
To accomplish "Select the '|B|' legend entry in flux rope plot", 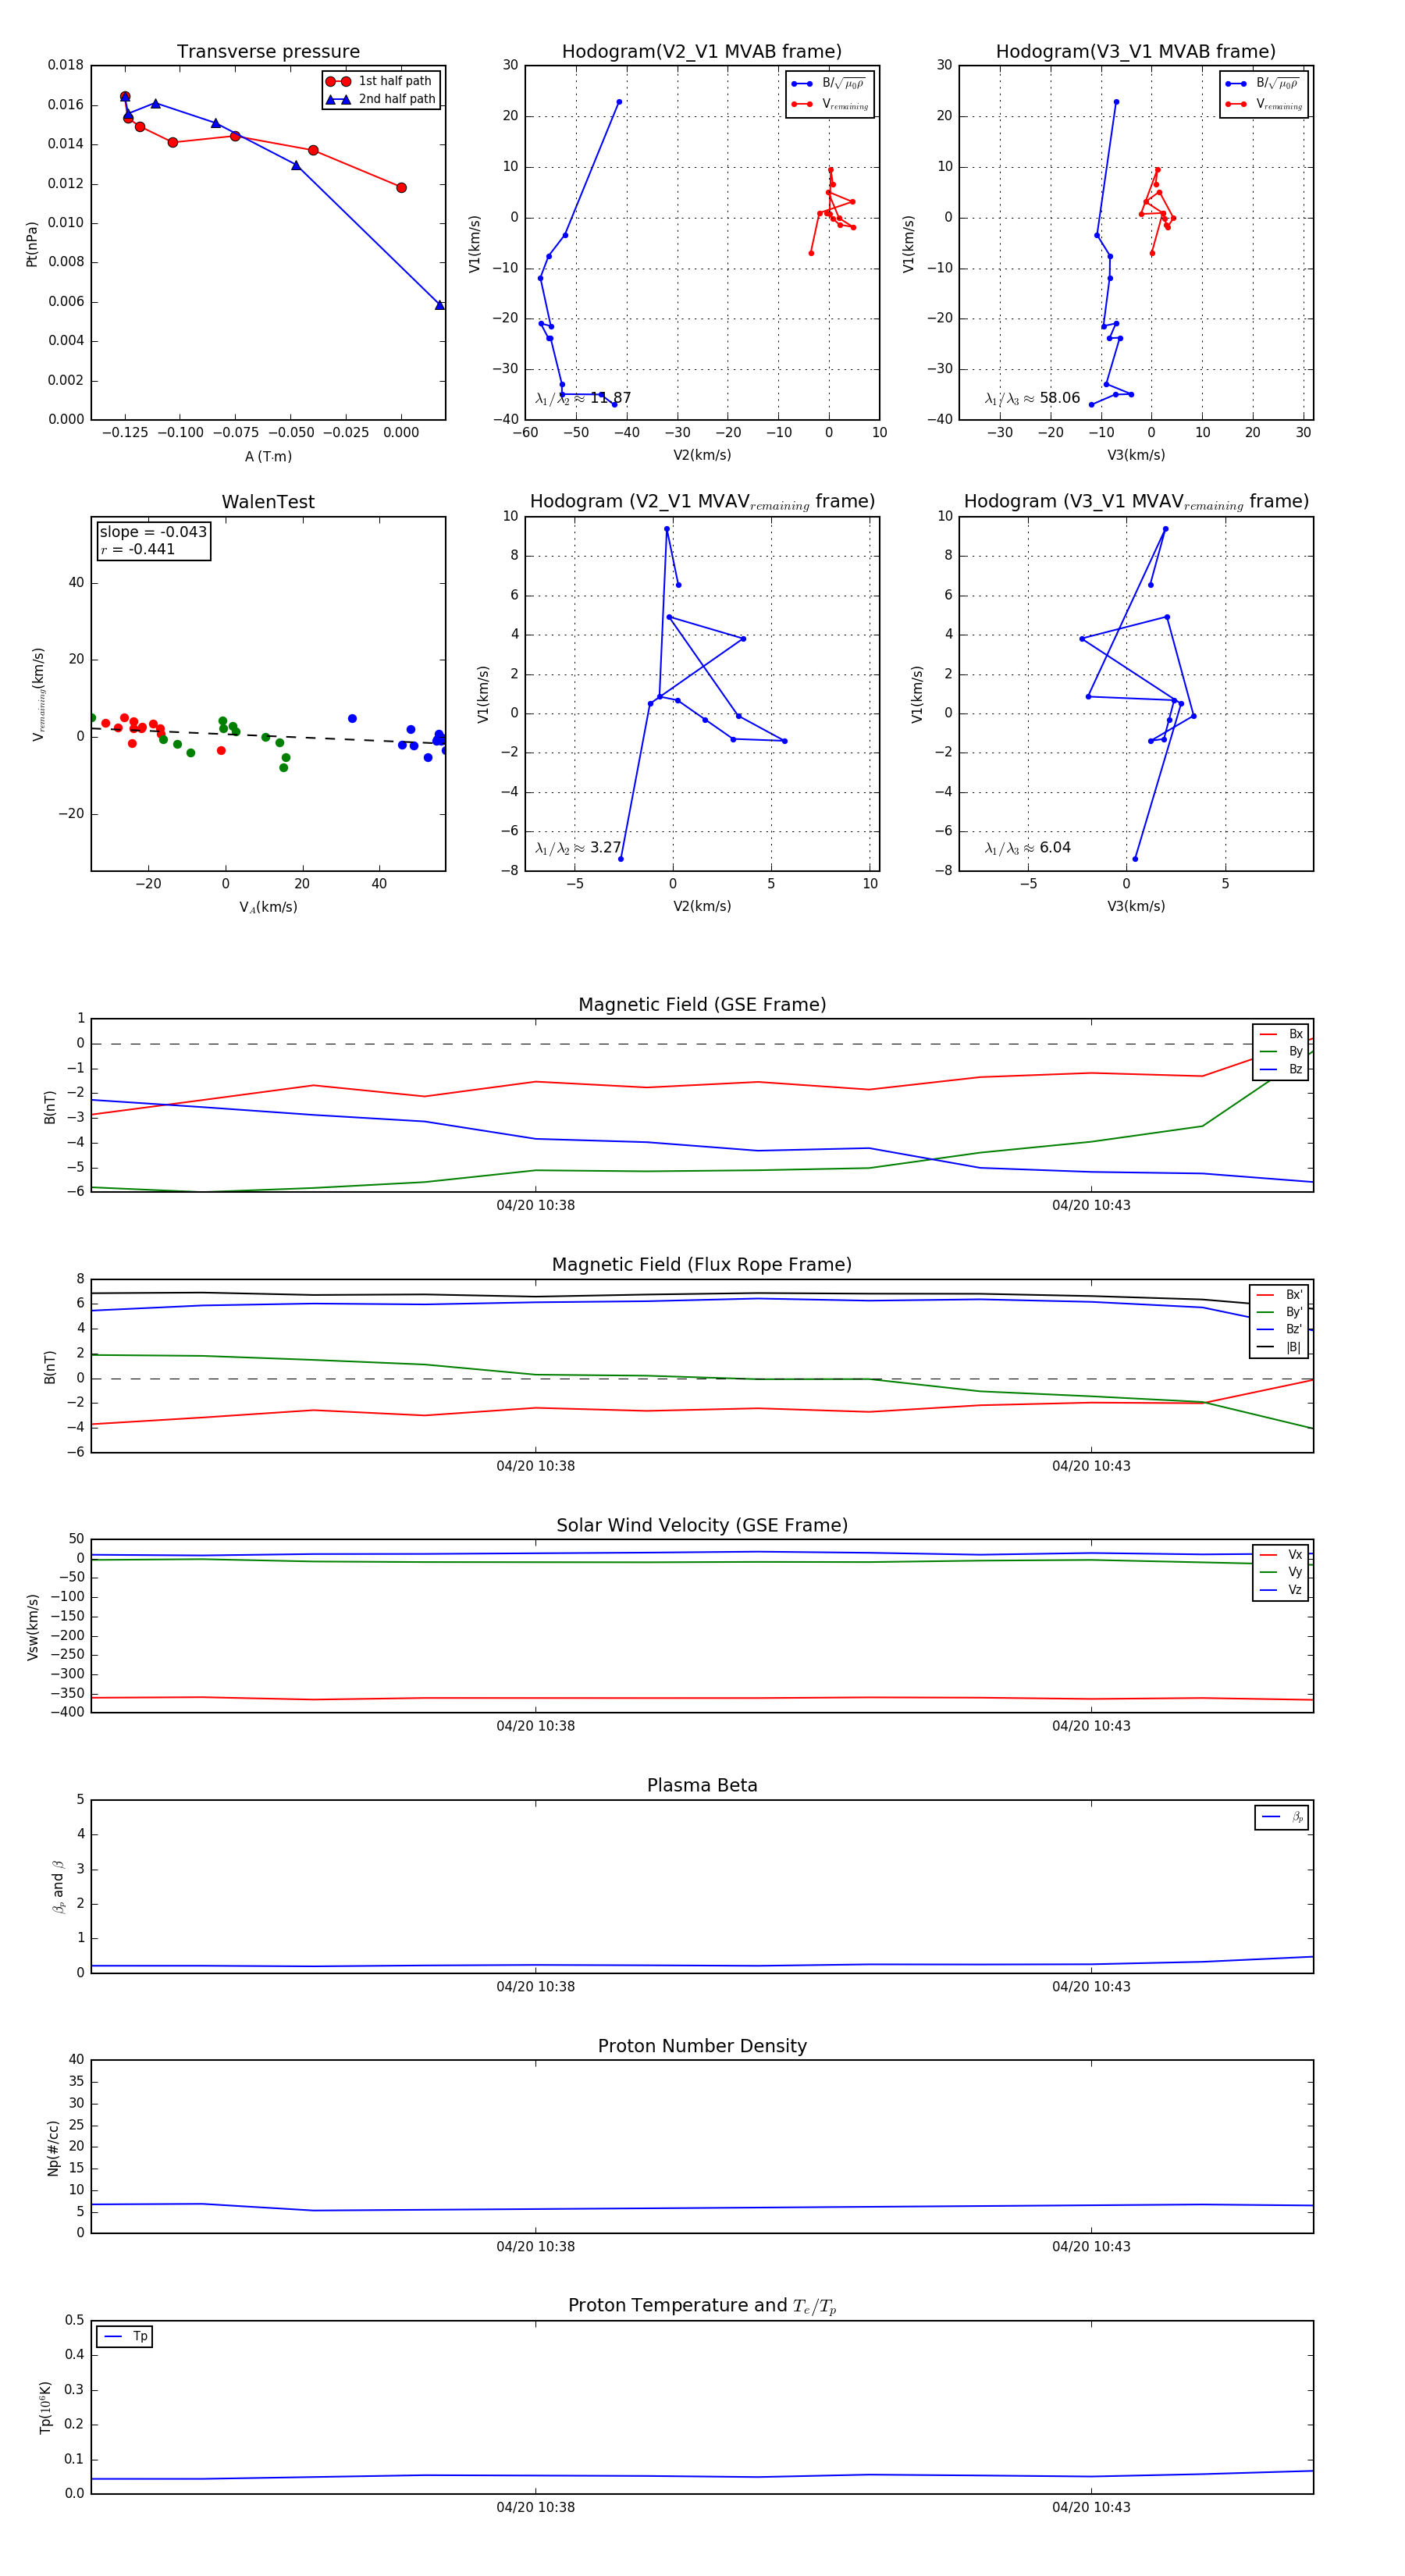I will pyautogui.click(x=1279, y=1347).
